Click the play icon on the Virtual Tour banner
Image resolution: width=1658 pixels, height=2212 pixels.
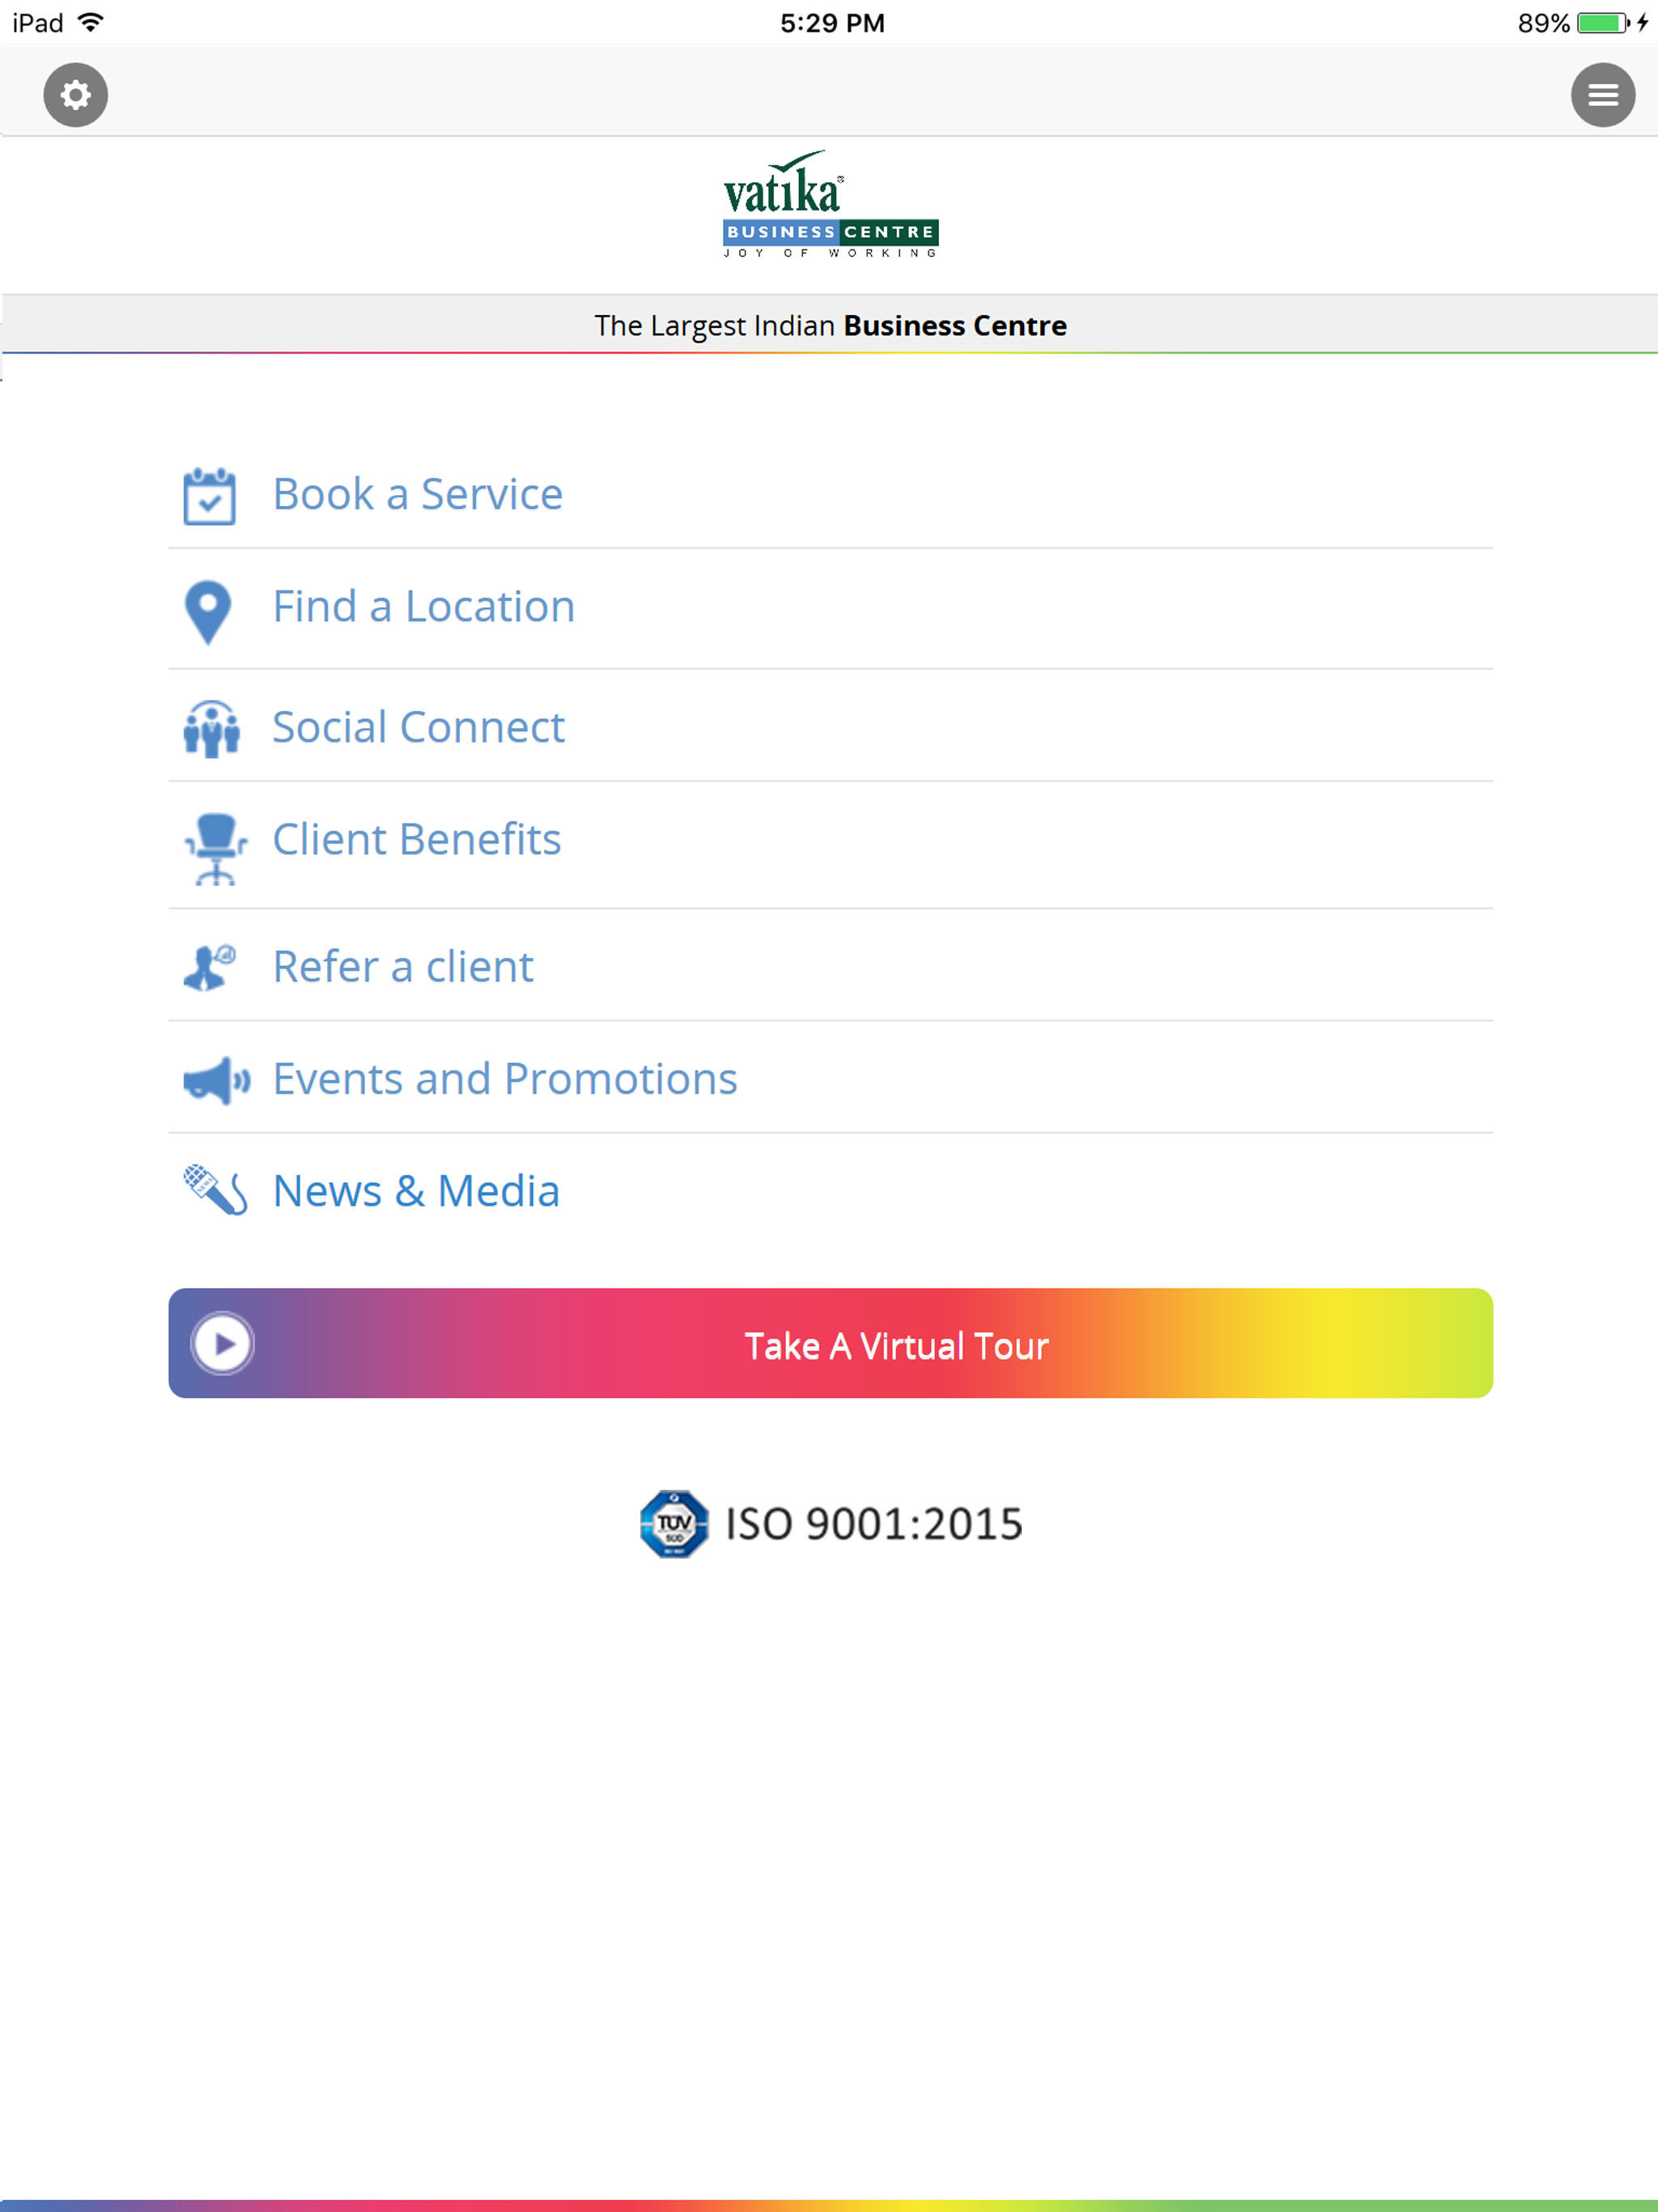(223, 1343)
